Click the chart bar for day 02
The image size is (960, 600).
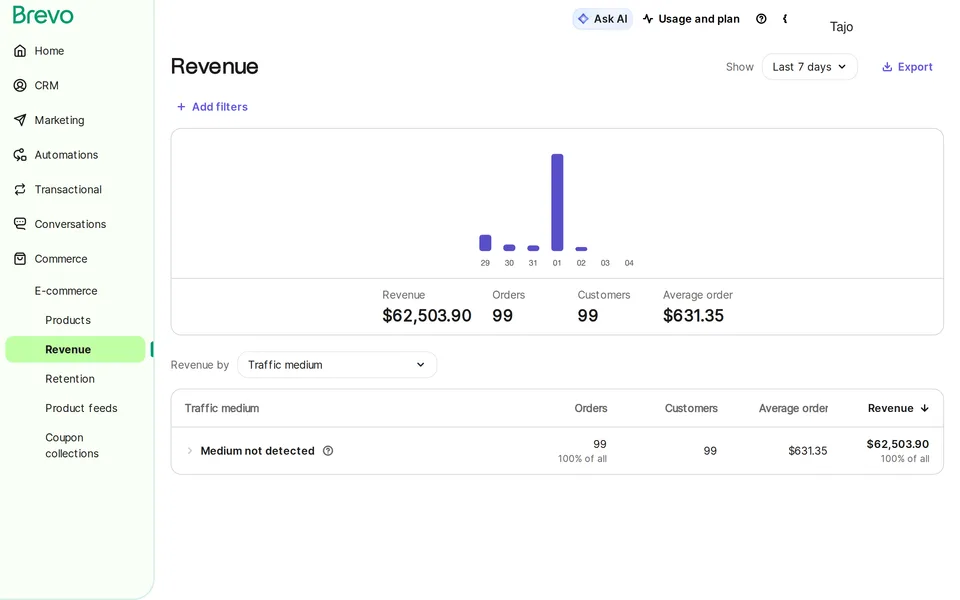pyautogui.click(x=581, y=249)
